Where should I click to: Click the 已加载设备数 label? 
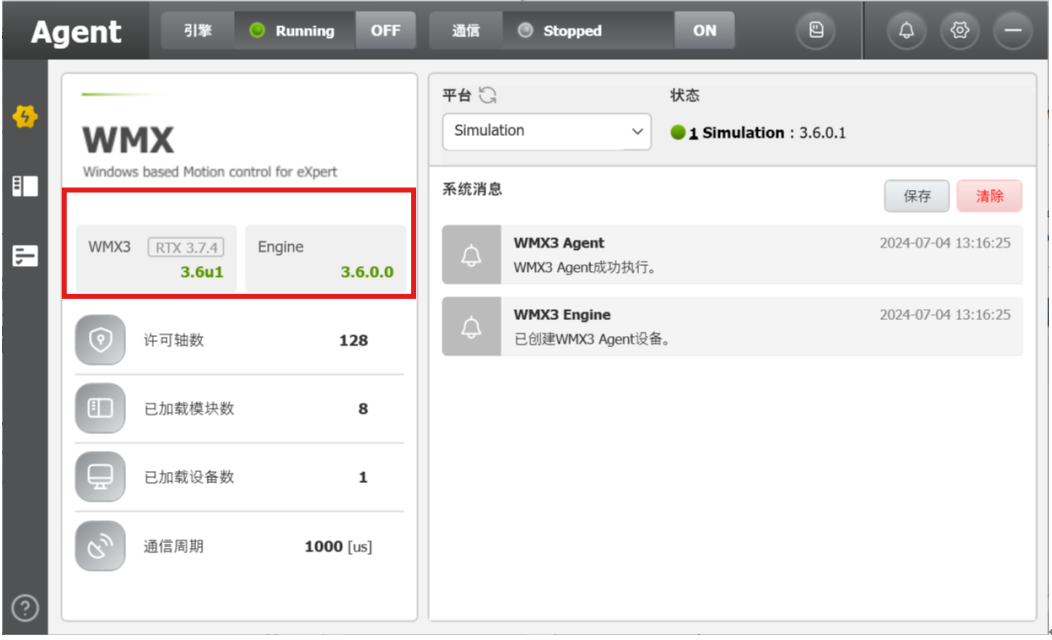(189, 477)
